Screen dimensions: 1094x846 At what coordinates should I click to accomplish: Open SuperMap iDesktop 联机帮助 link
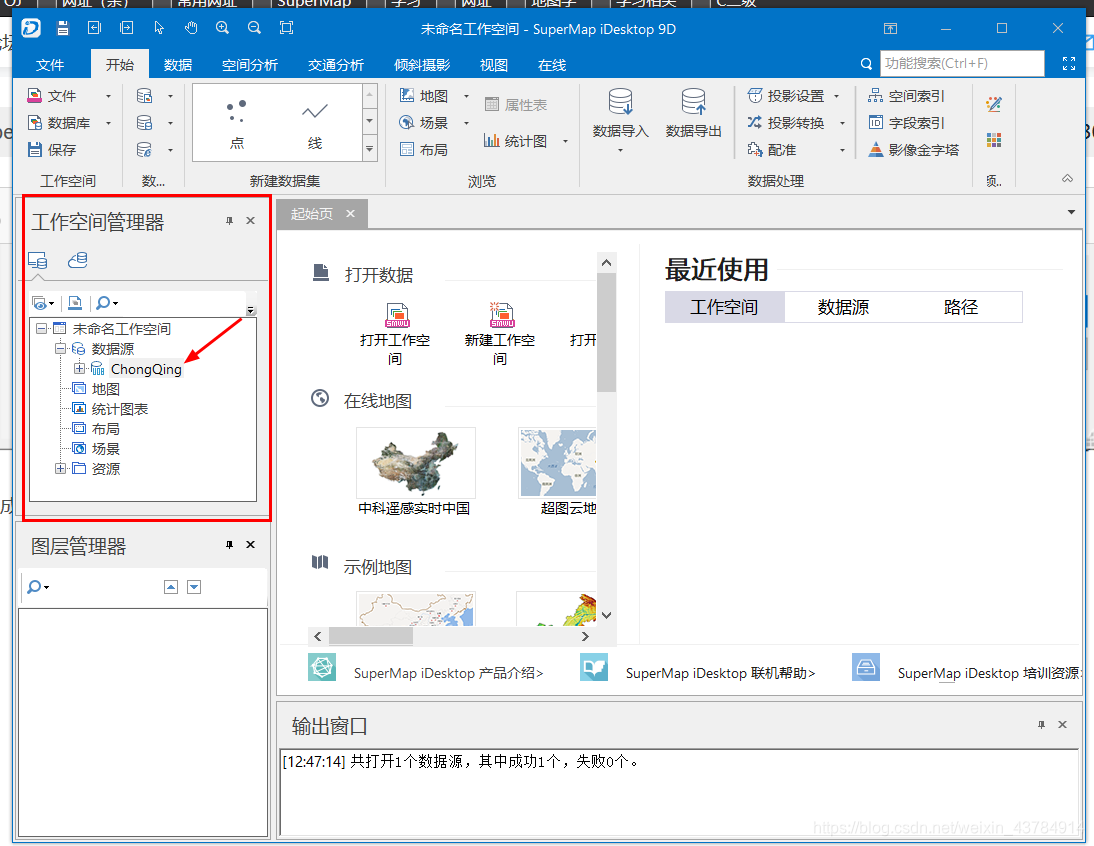click(720, 673)
